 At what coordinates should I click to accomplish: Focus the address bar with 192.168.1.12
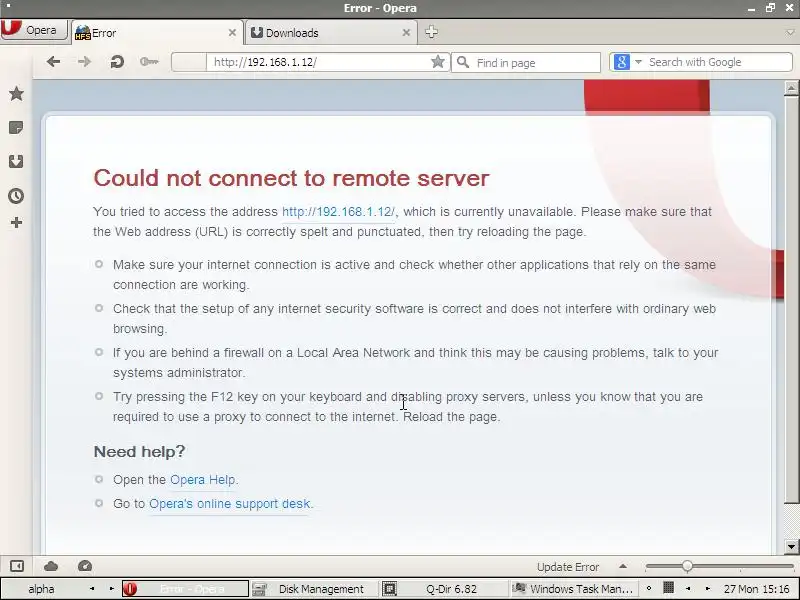point(316,62)
